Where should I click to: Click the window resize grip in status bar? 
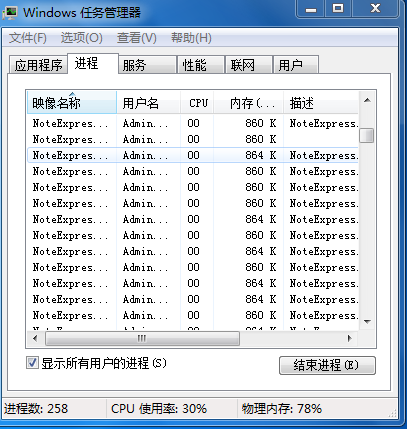(x=393, y=413)
